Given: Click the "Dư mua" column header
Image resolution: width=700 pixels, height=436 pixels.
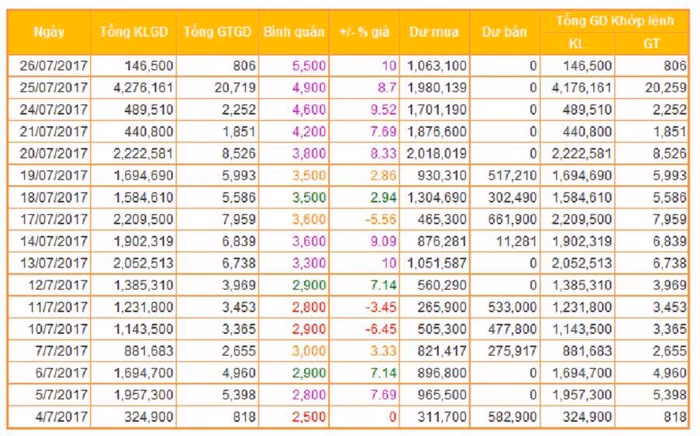Looking at the screenshot, I should coord(434,33).
